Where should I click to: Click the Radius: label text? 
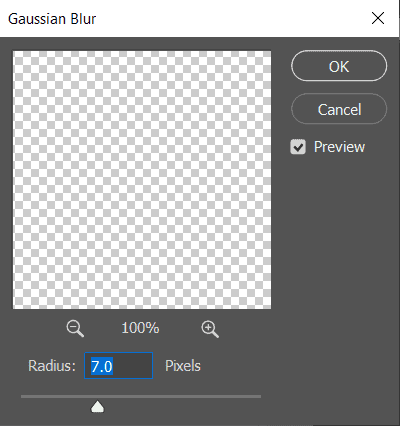52,366
